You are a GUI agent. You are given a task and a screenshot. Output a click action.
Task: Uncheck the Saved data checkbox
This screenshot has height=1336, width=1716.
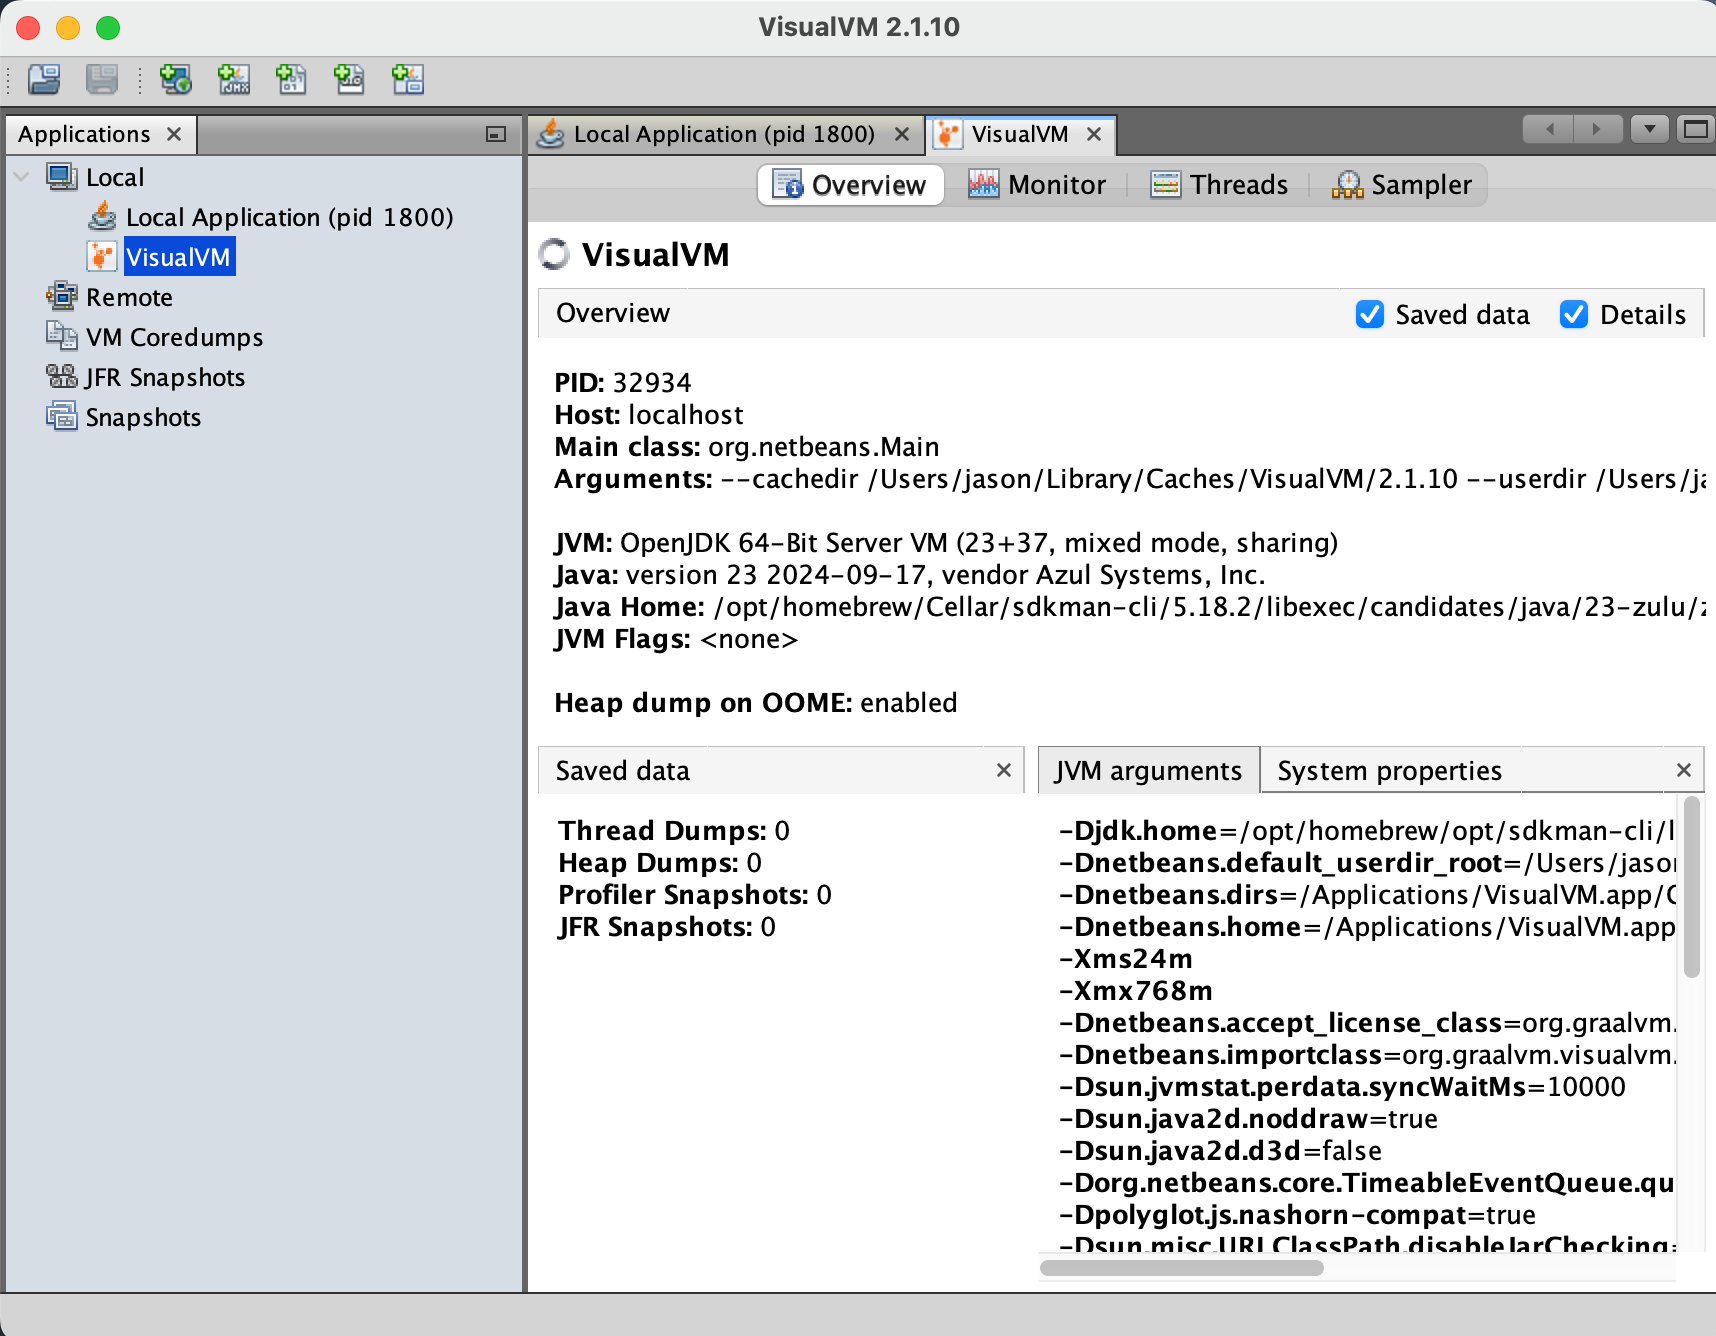pyautogui.click(x=1370, y=314)
